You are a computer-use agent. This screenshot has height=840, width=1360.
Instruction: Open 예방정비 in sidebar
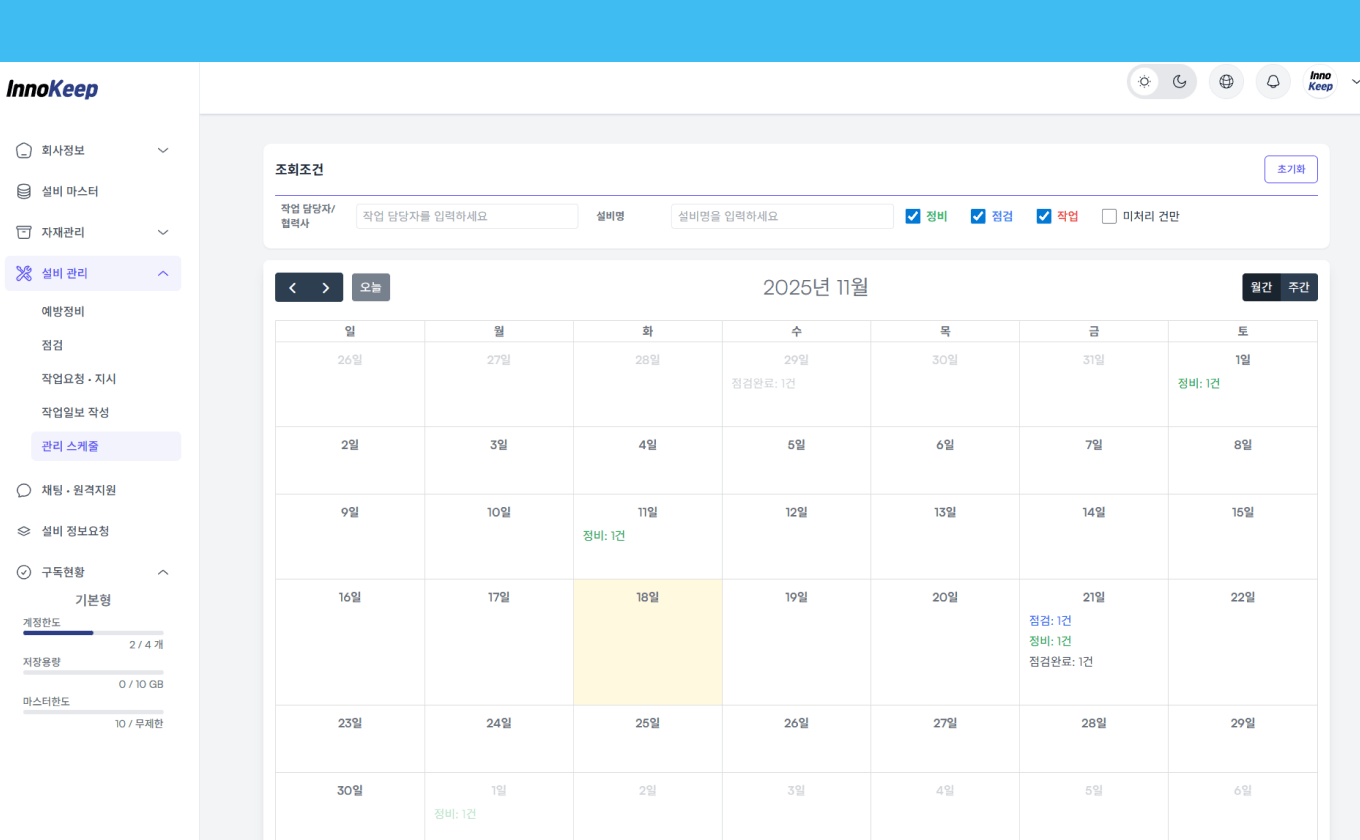[x=63, y=312]
